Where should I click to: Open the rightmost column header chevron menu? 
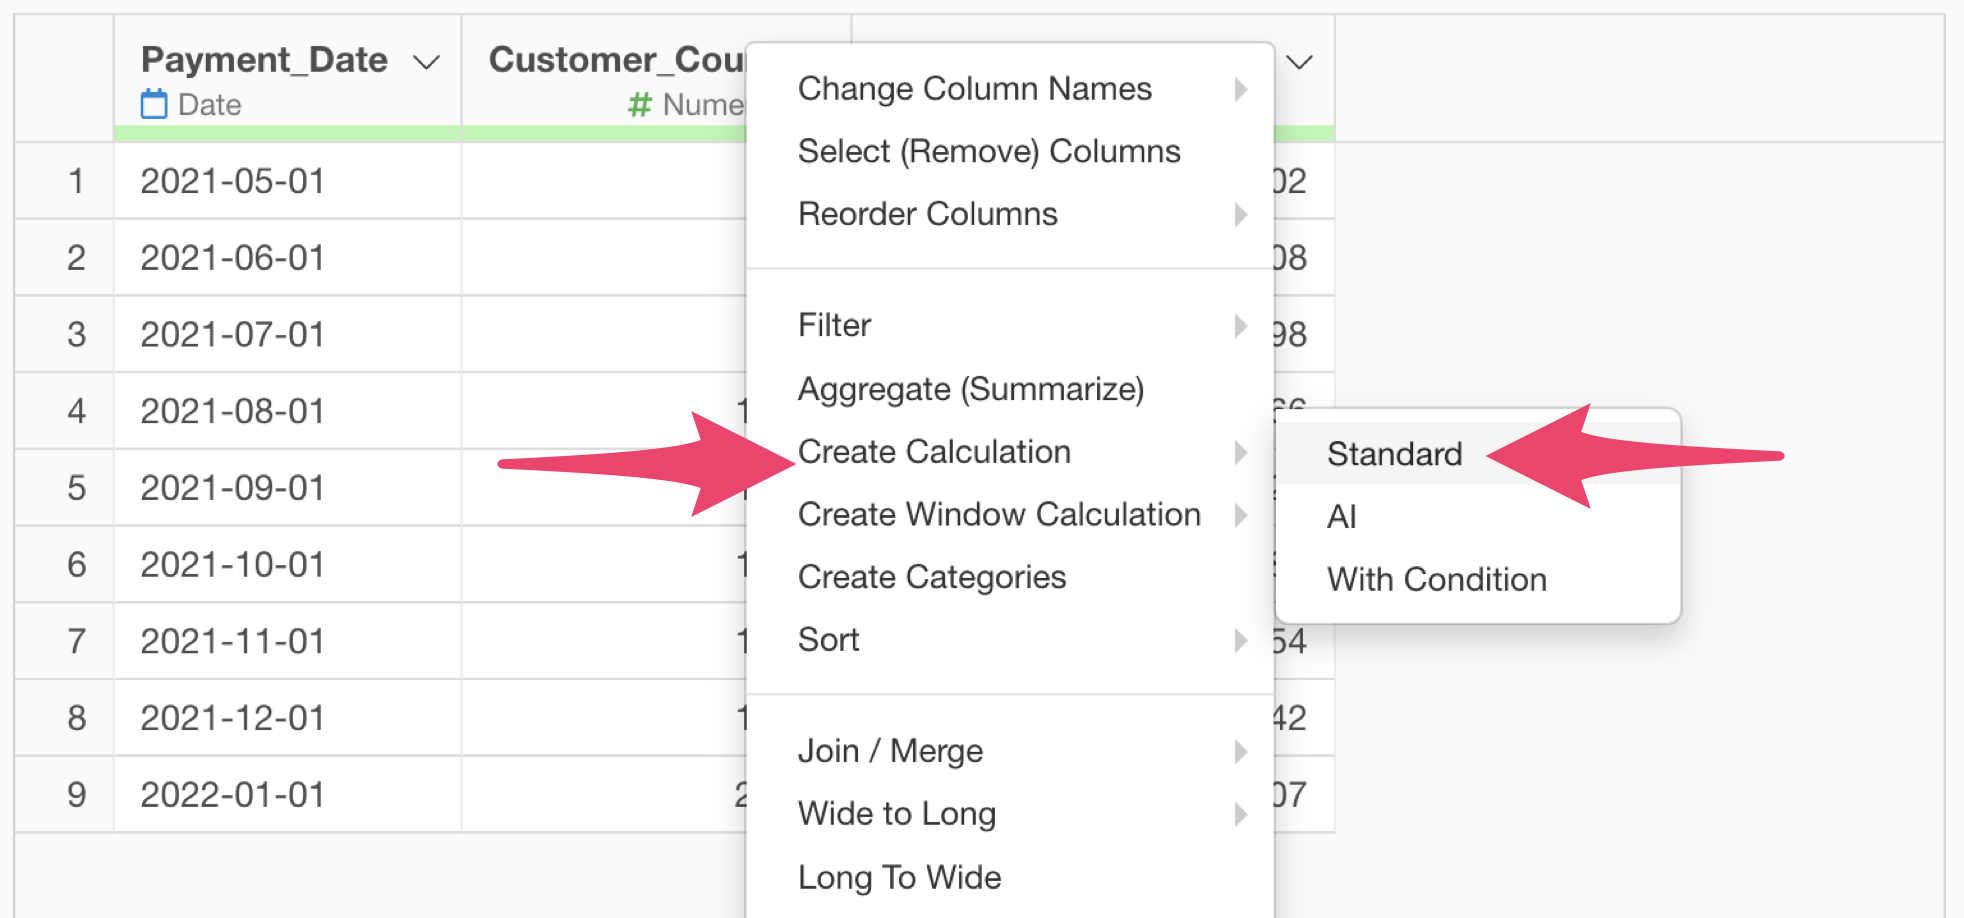tap(1299, 62)
